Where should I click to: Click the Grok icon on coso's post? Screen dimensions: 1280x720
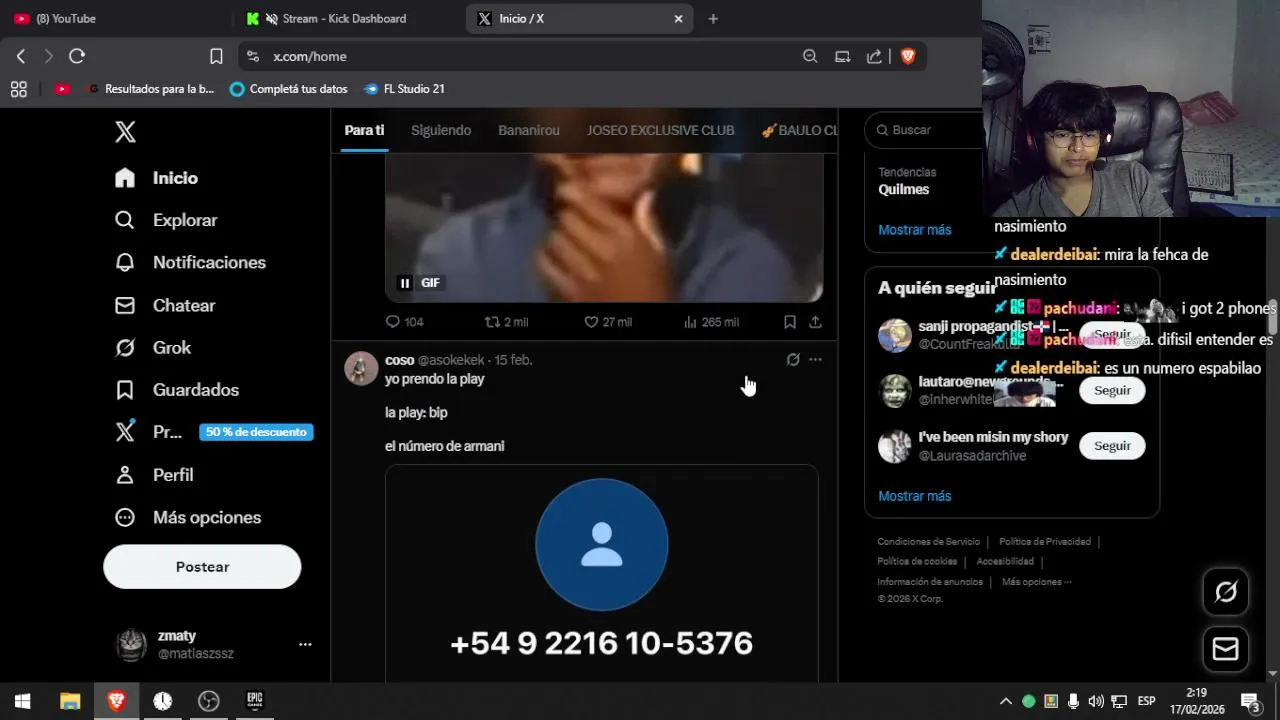point(793,360)
